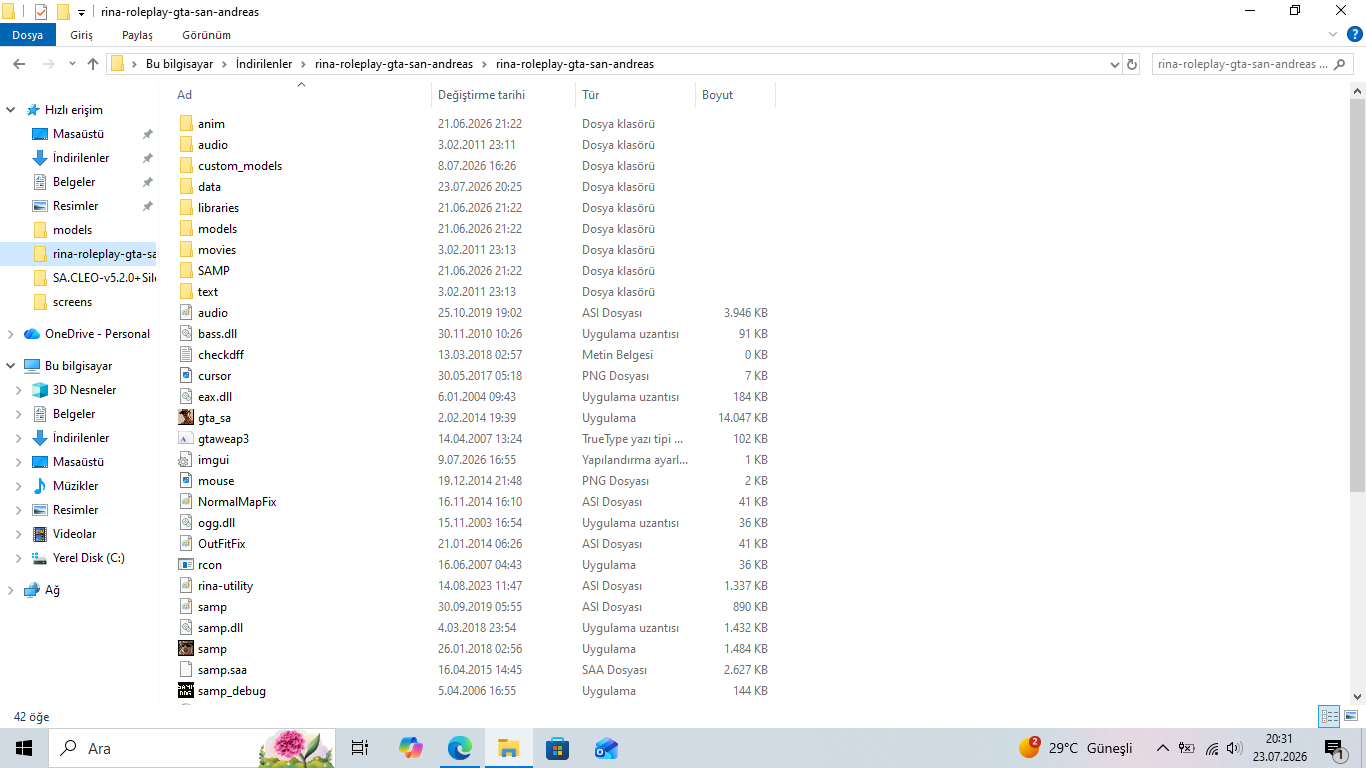Open the Dosya menu
The width and height of the screenshot is (1366, 768).
(x=28, y=35)
